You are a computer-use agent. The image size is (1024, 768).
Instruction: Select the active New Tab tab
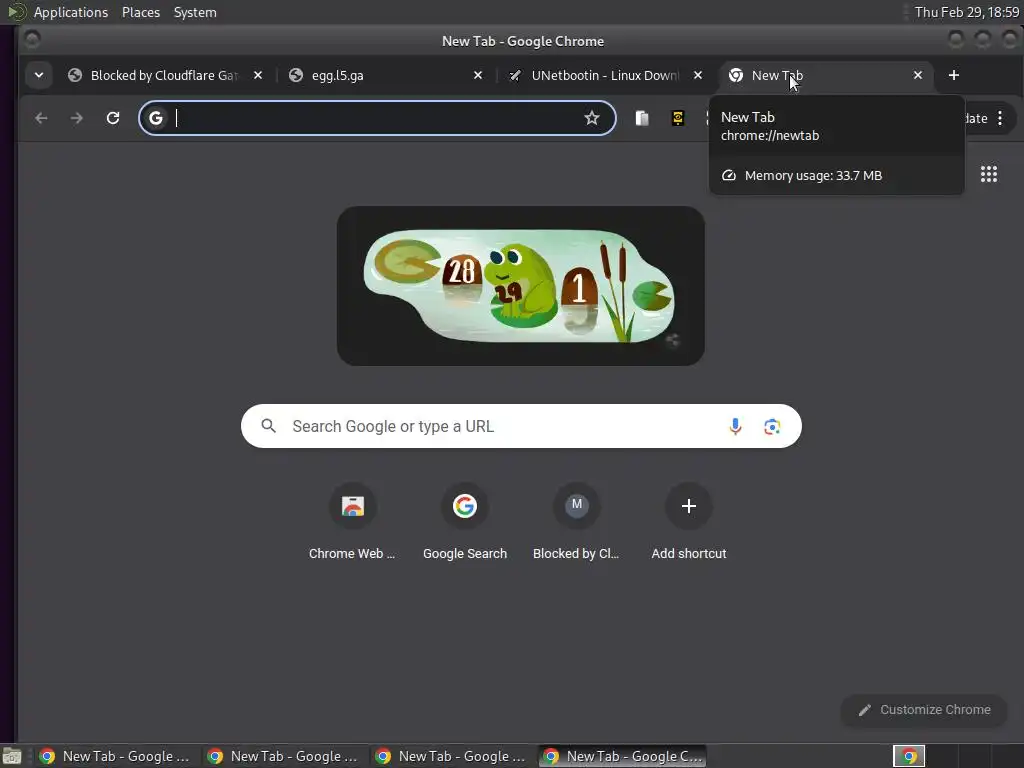pyautogui.click(x=824, y=75)
